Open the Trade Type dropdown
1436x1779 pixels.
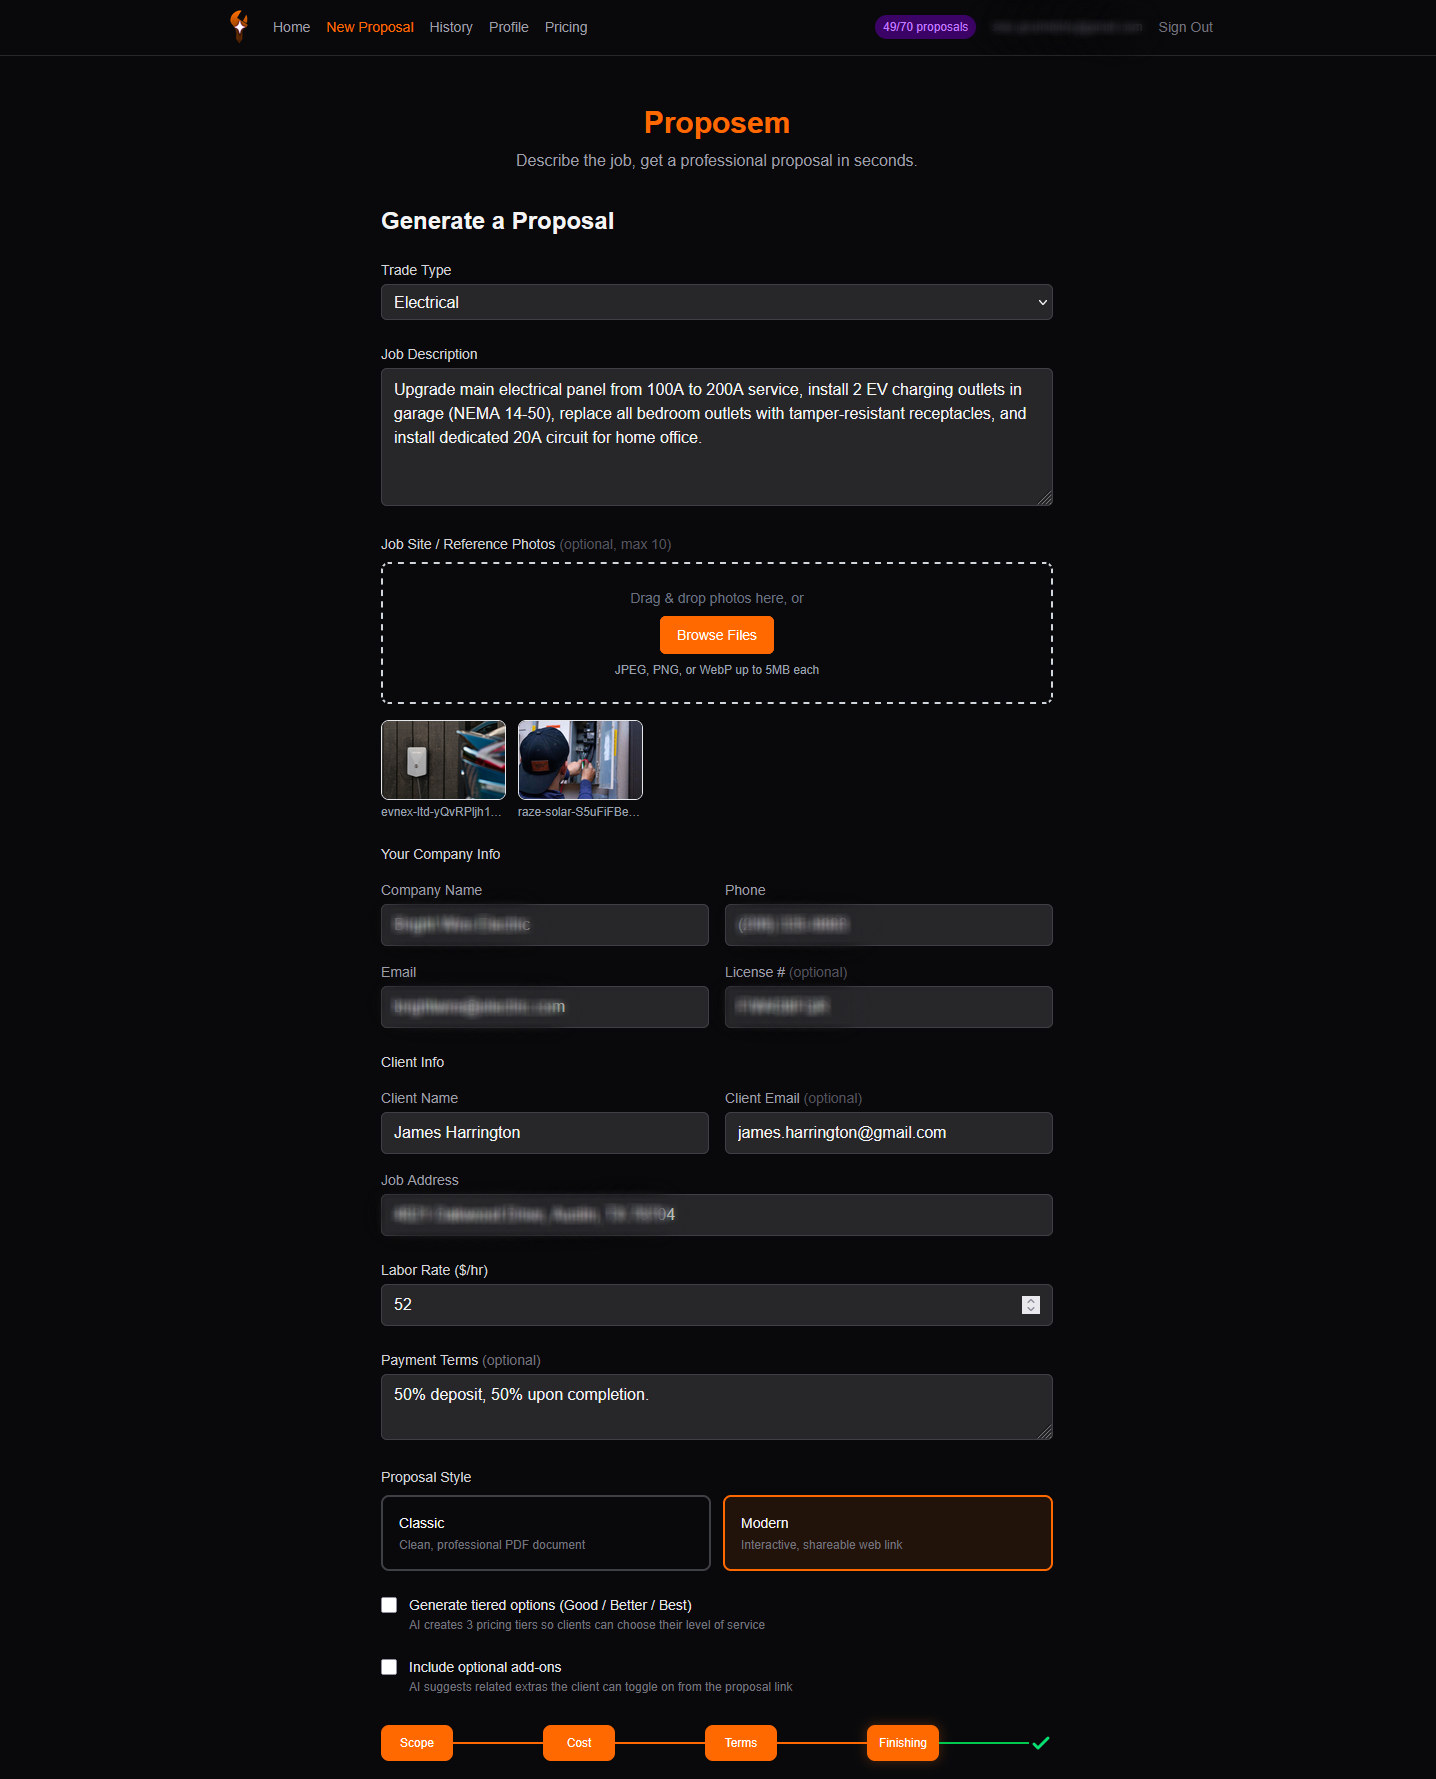pyautogui.click(x=717, y=302)
